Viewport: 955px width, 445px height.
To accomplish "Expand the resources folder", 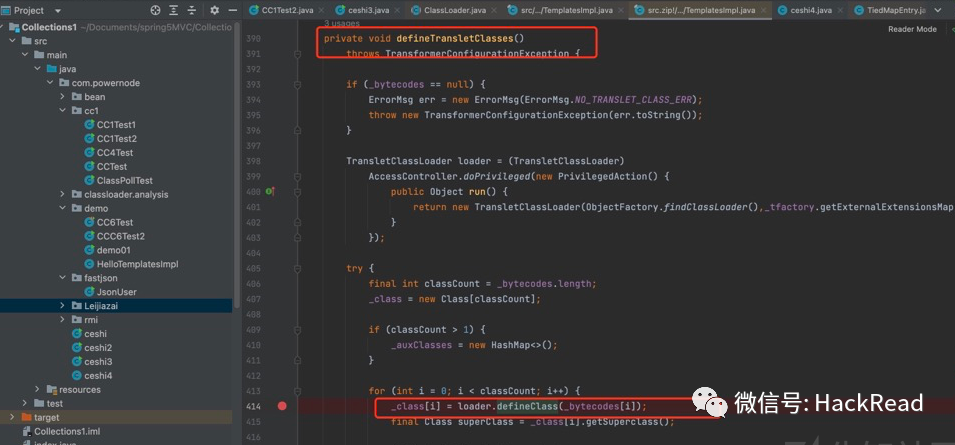I will coord(37,390).
